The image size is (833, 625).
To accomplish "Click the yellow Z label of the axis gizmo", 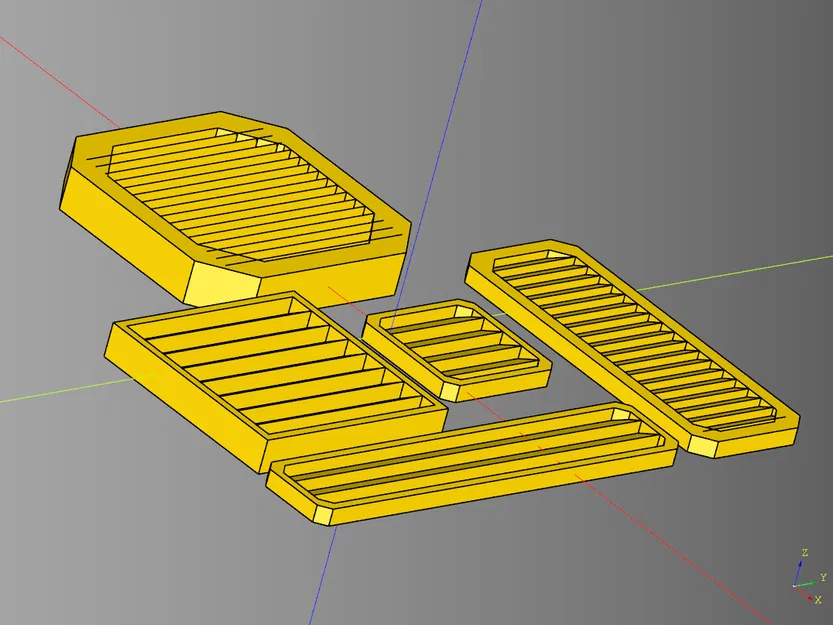I will point(805,552).
